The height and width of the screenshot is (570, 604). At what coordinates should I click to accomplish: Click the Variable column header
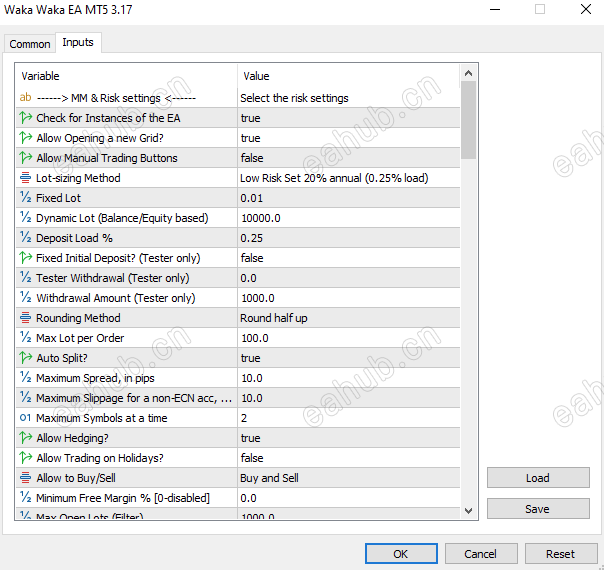(x=126, y=76)
